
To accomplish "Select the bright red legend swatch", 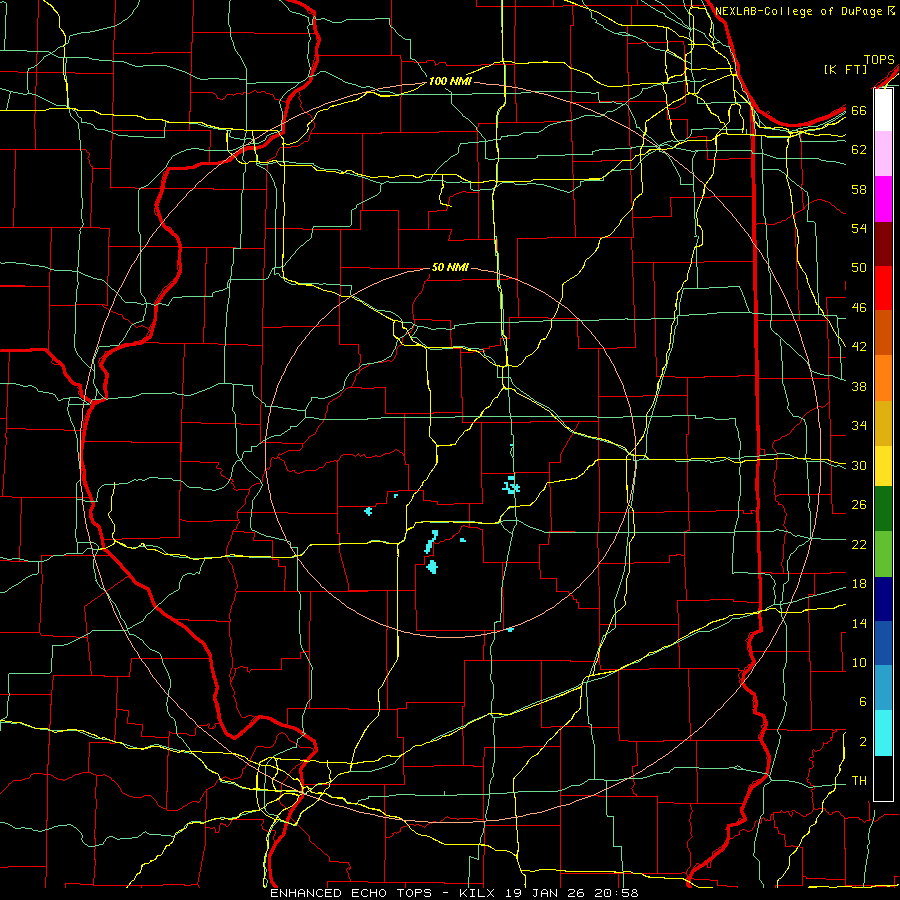I will [883, 288].
